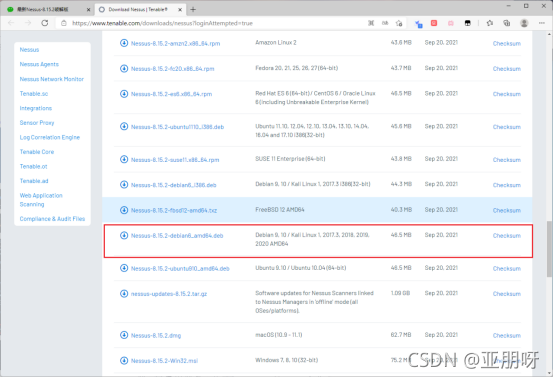Open Tenable.ot sidebar link
This screenshot has width=554, height=378.
34,166
